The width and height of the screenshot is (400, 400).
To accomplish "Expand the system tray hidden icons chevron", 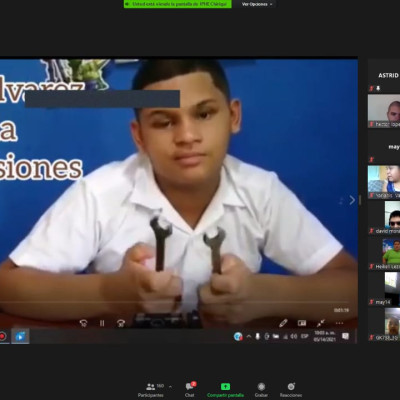I will 249,336.
